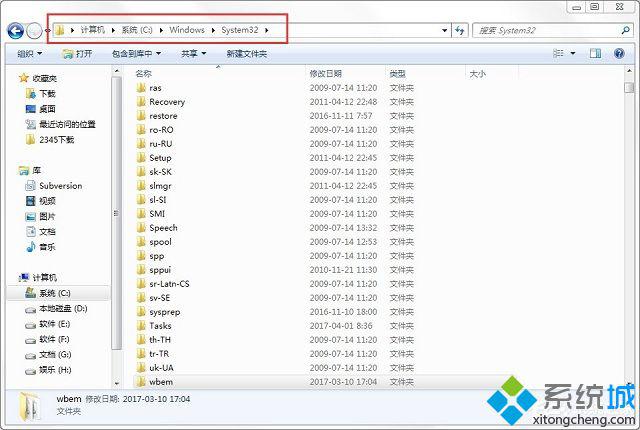Viewport: 640px width, 430px height.
Task: Sort by the 大小 column header
Action: [478, 73]
